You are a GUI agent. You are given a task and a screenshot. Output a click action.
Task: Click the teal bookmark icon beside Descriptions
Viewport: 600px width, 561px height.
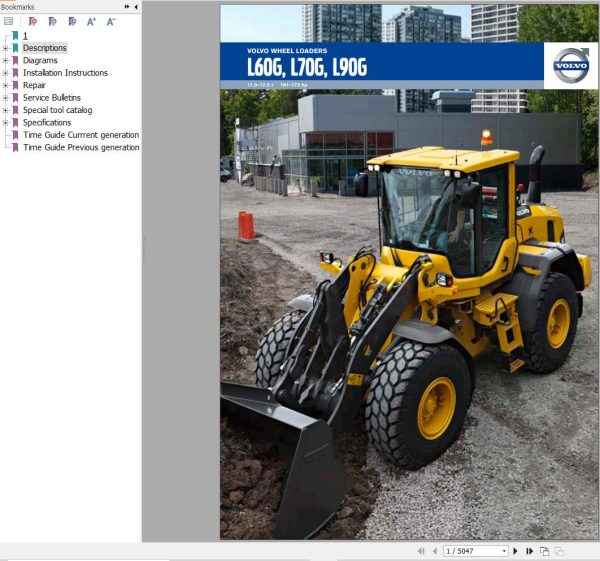15,48
